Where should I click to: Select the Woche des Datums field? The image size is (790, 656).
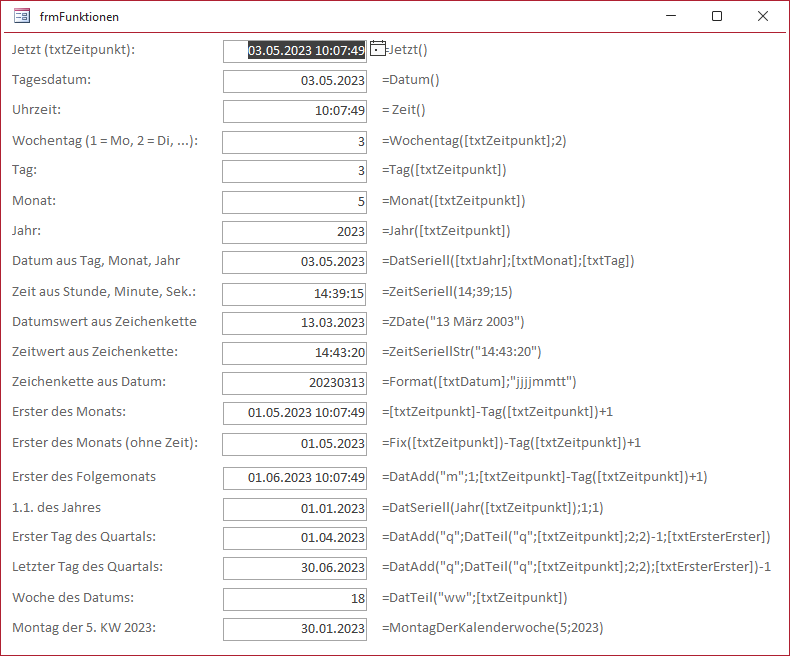295,599
